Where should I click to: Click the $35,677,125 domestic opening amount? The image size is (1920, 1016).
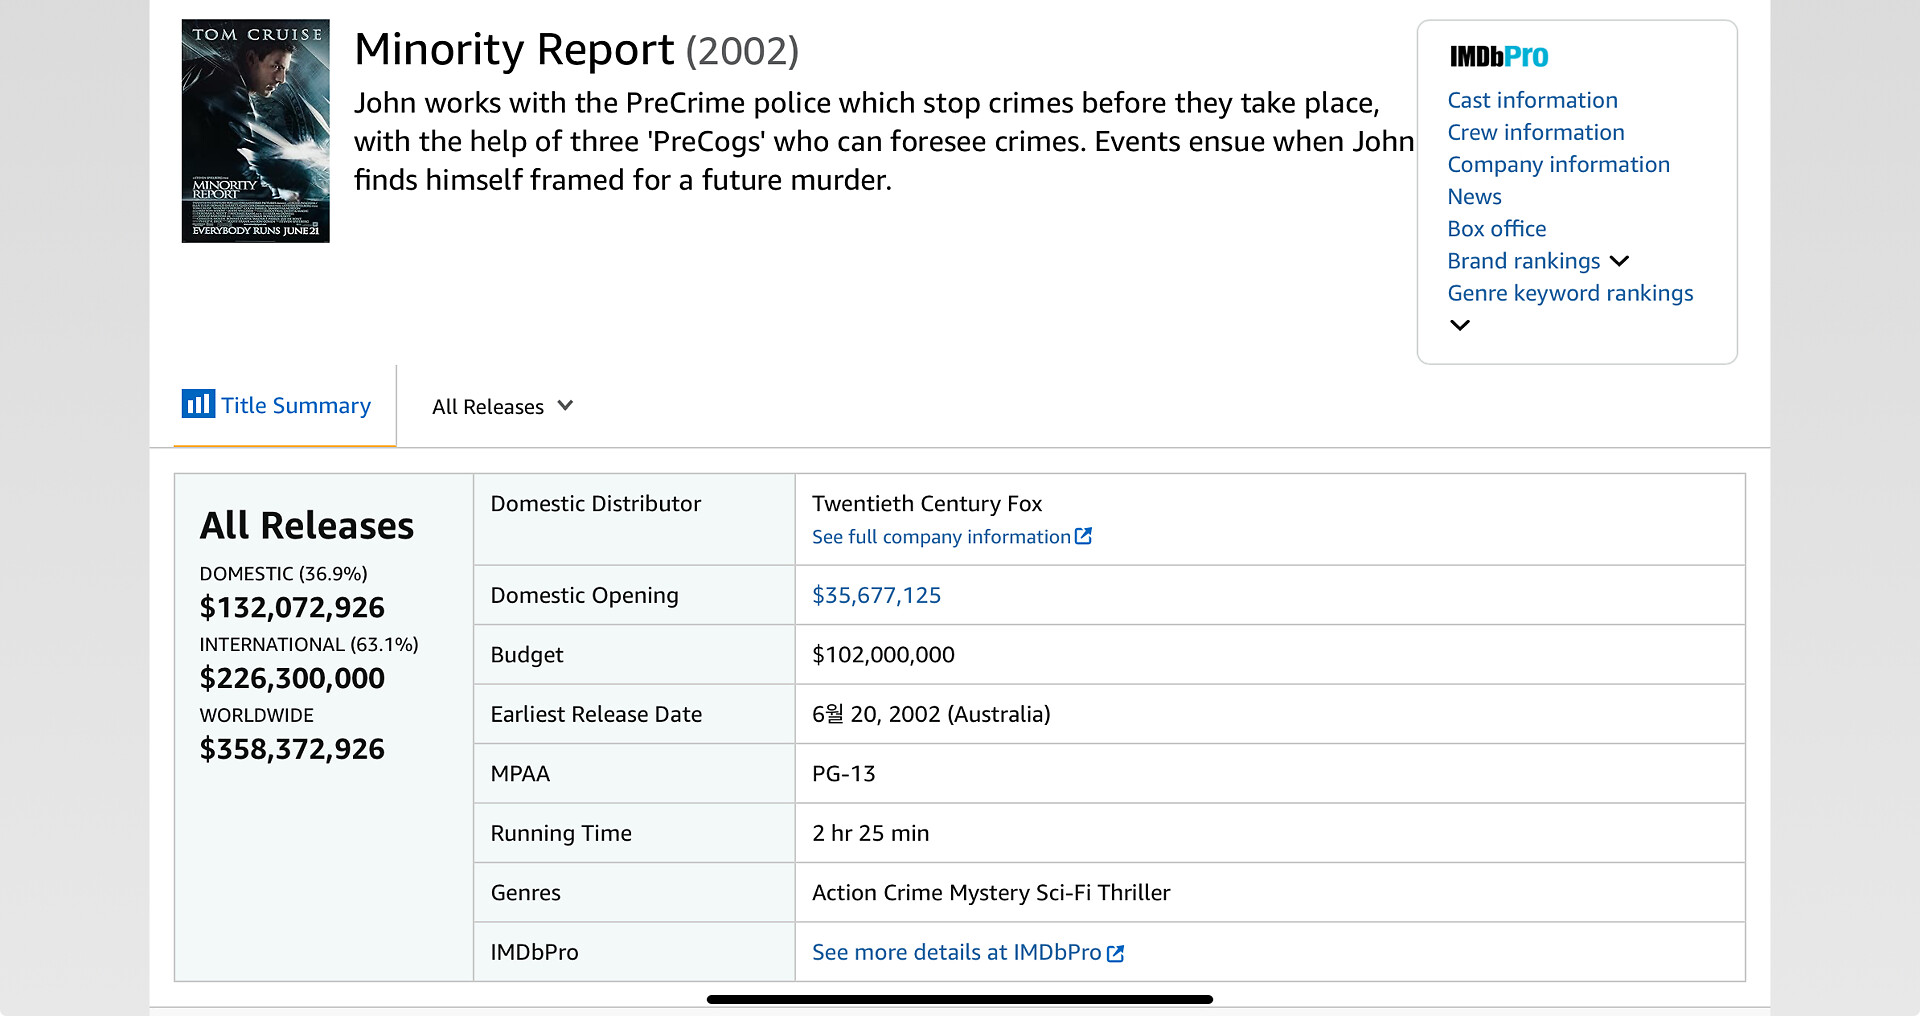tap(876, 596)
